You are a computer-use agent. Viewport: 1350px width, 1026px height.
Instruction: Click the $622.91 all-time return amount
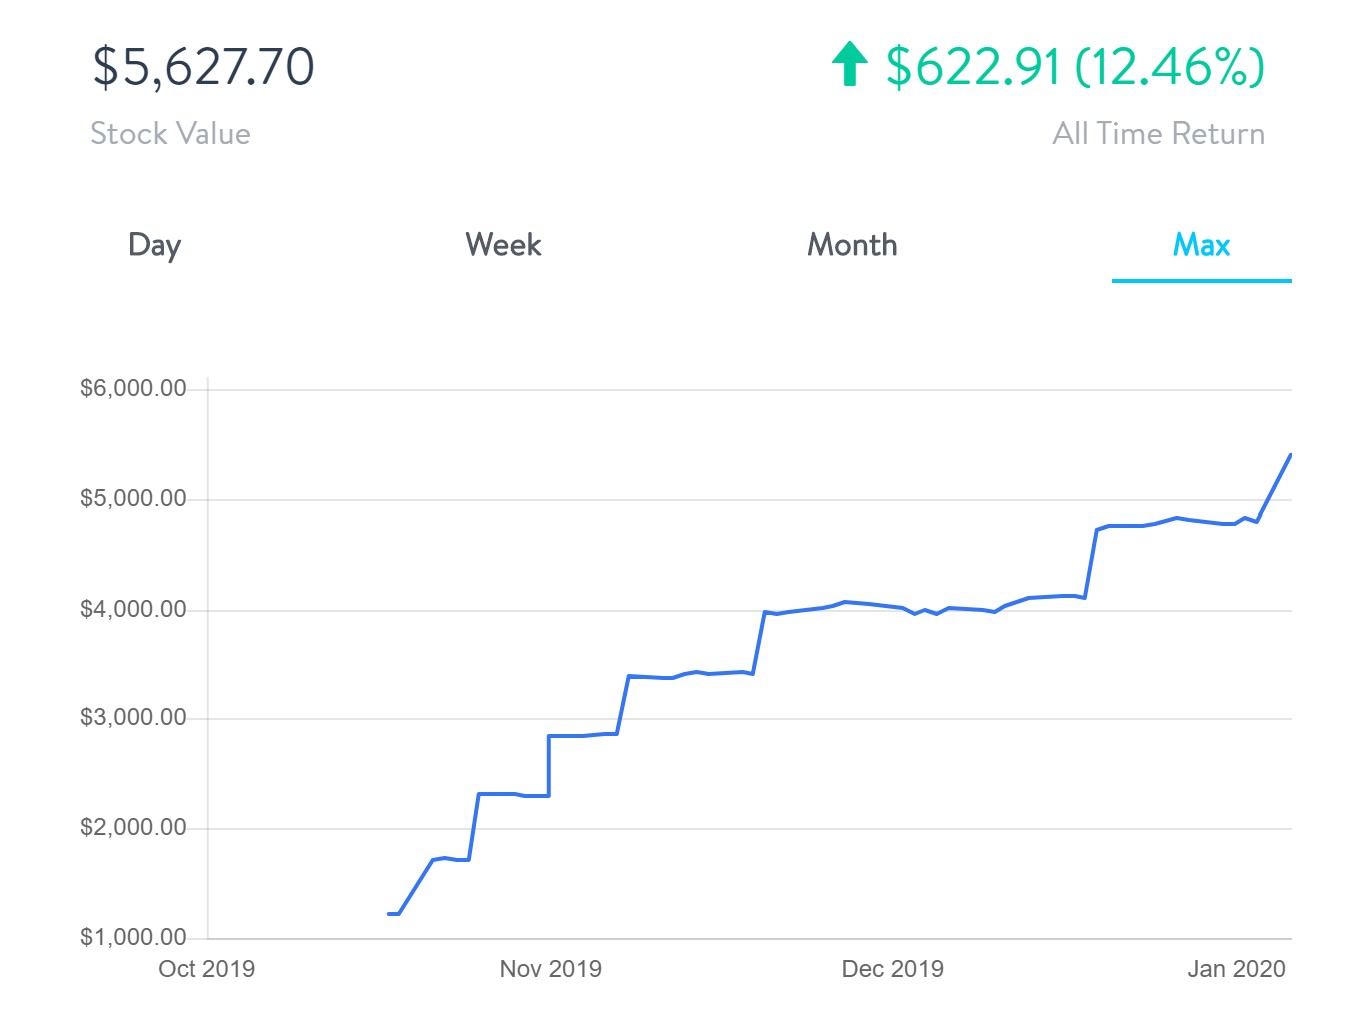(x=971, y=68)
